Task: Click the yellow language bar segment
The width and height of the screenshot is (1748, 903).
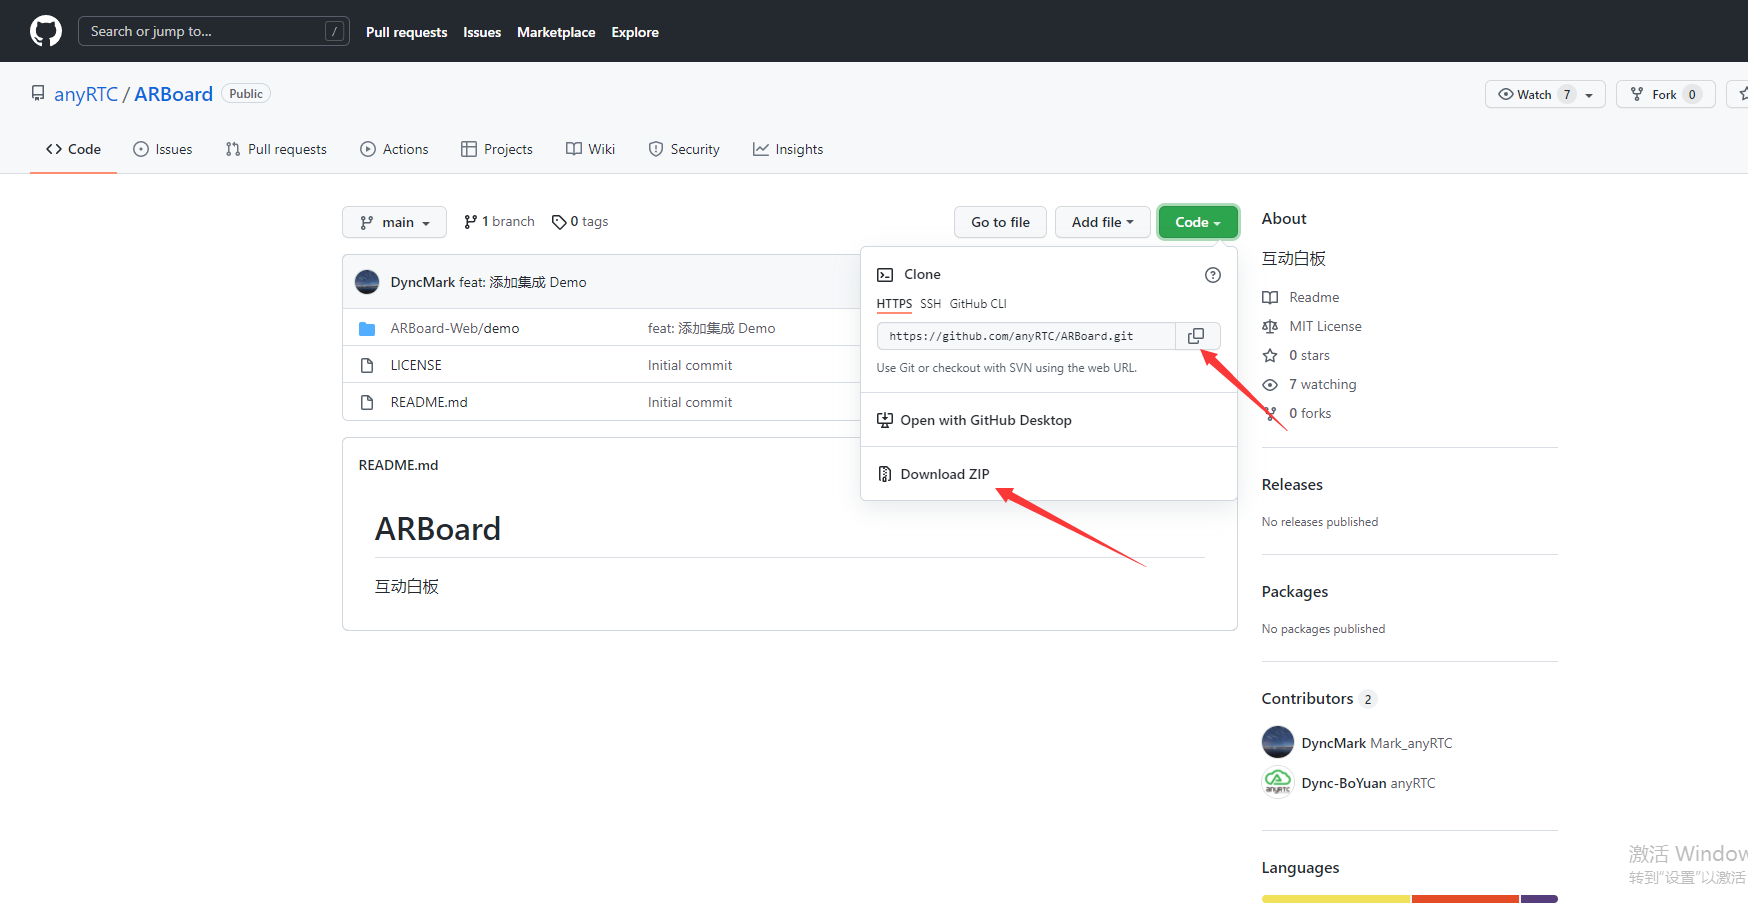Action: pyautogui.click(x=1336, y=899)
